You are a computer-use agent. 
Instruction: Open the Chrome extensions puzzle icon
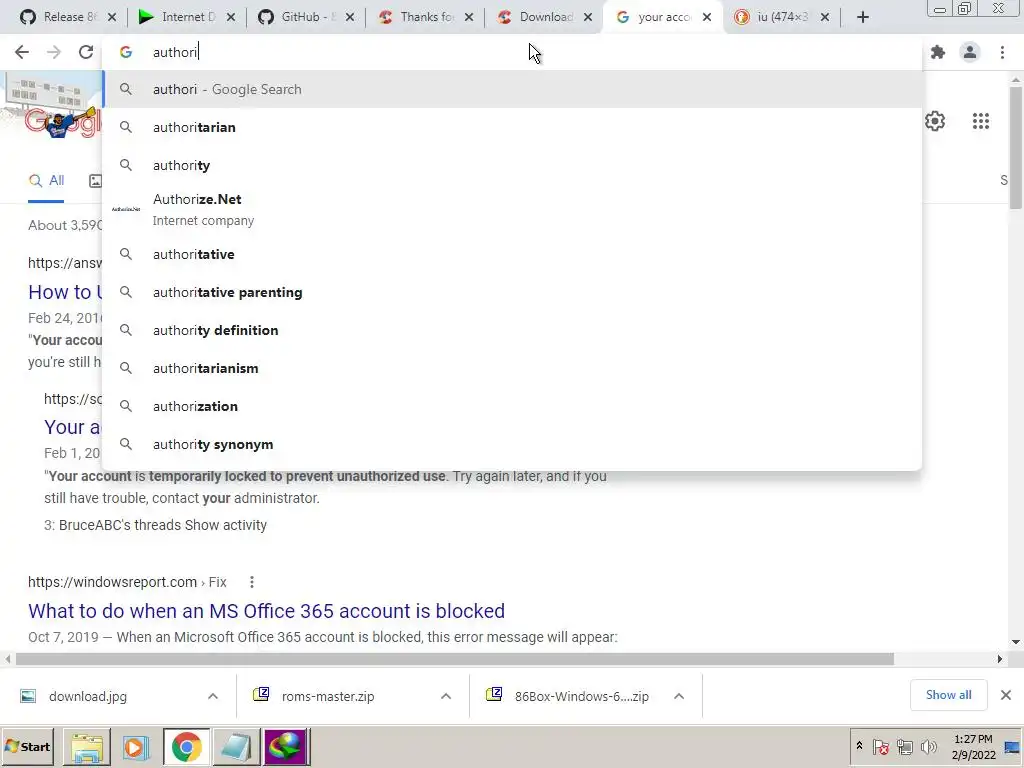pyautogui.click(x=938, y=52)
